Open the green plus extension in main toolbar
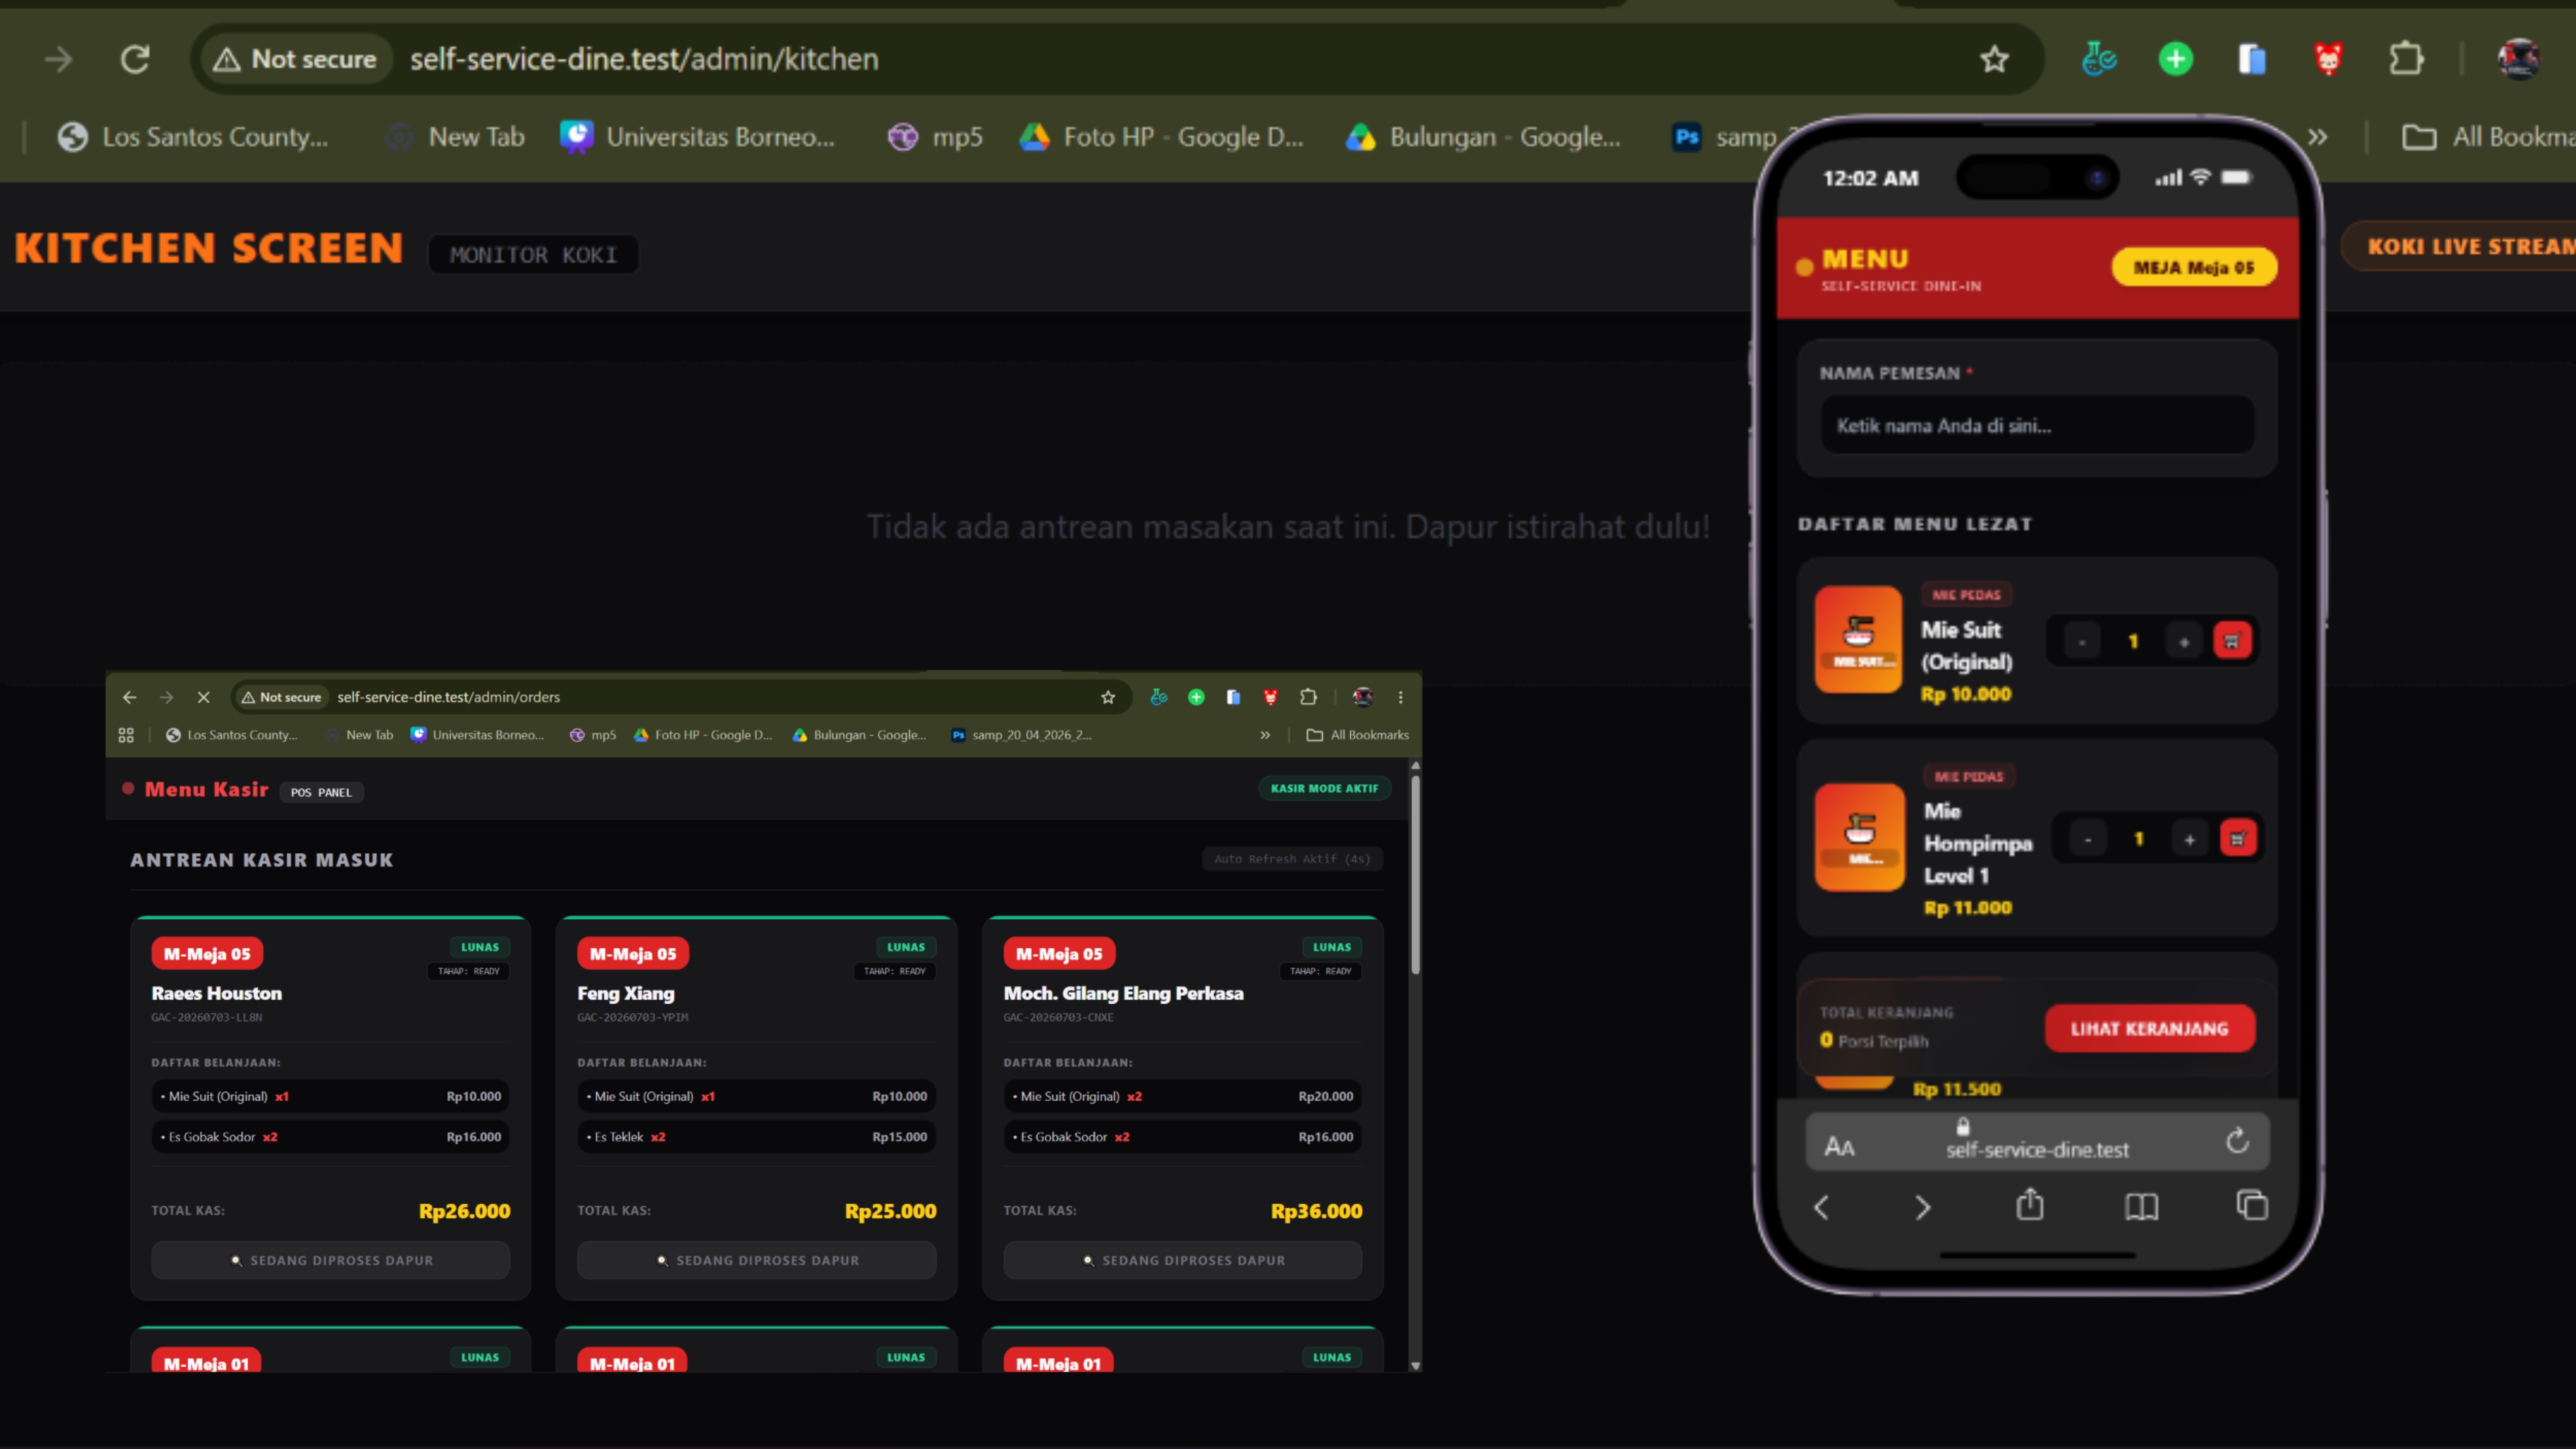 [x=2176, y=59]
